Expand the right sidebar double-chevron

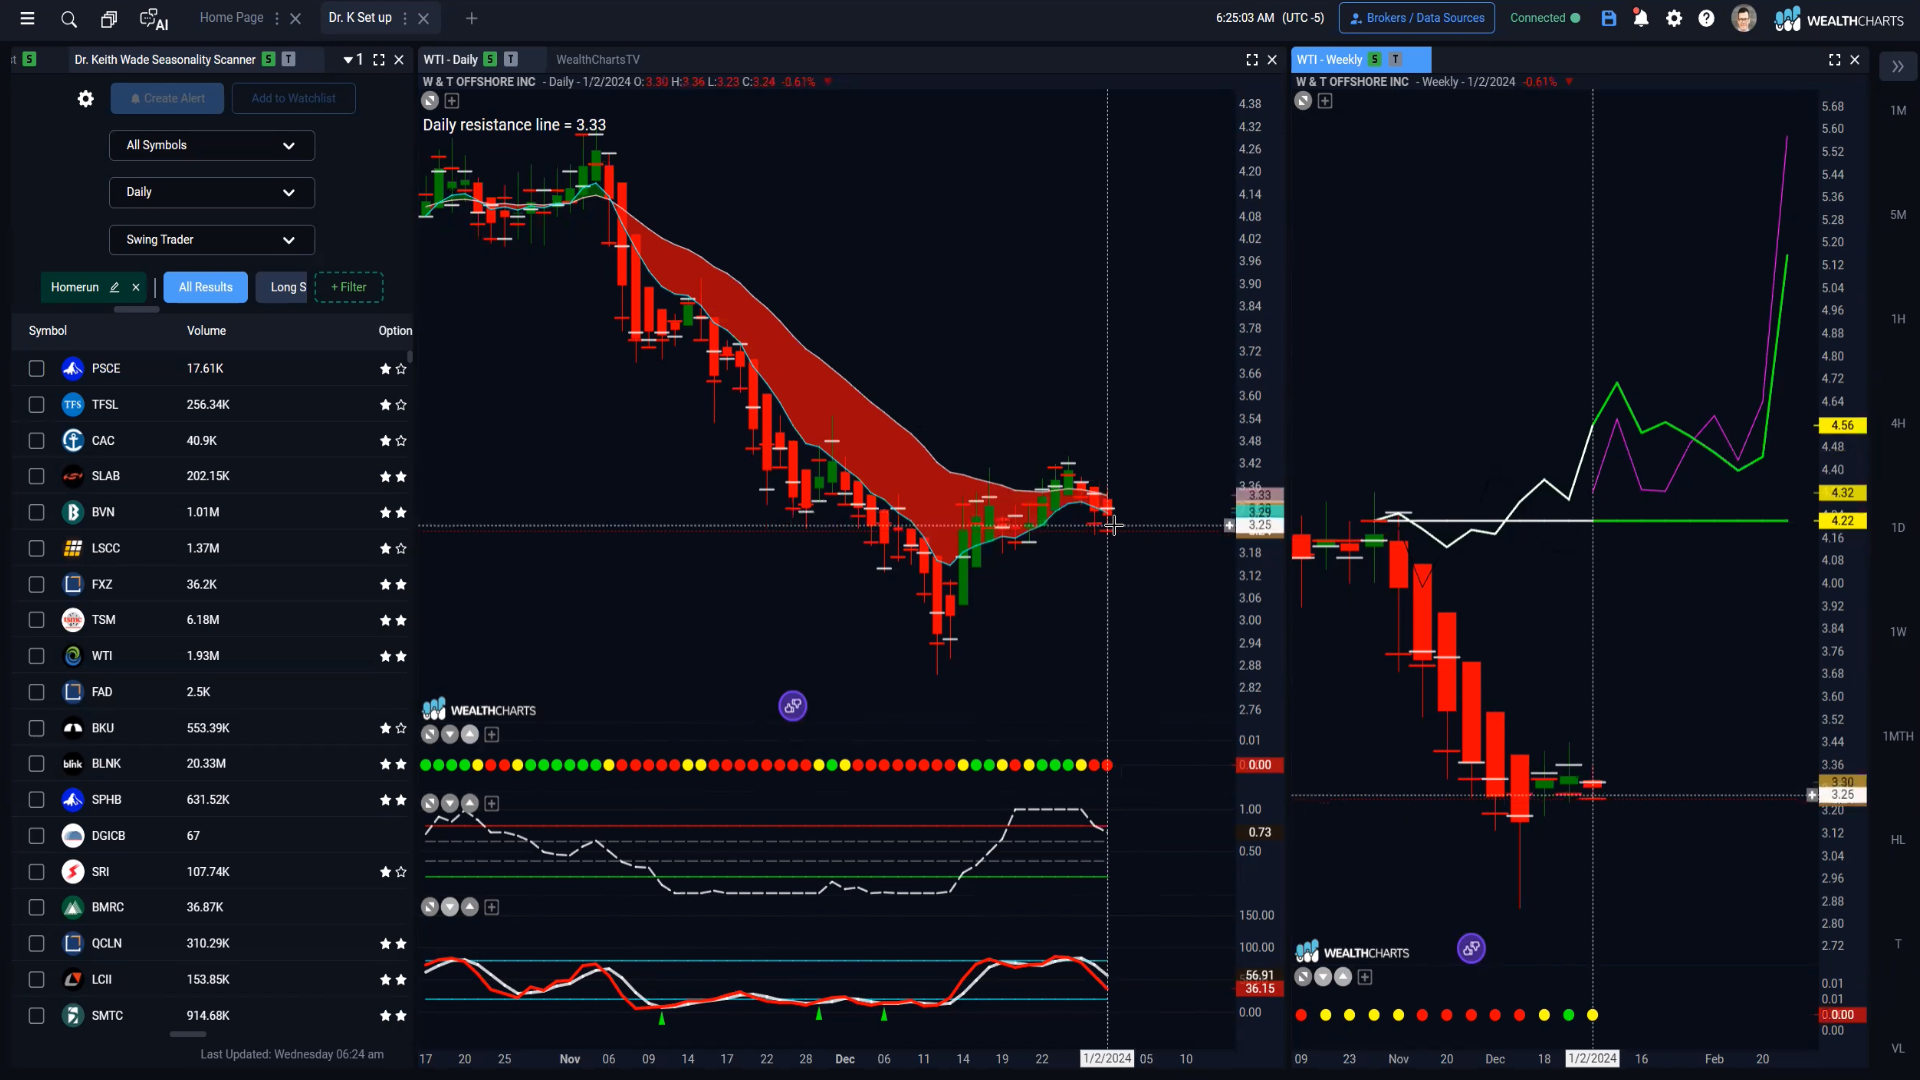pos(1897,67)
